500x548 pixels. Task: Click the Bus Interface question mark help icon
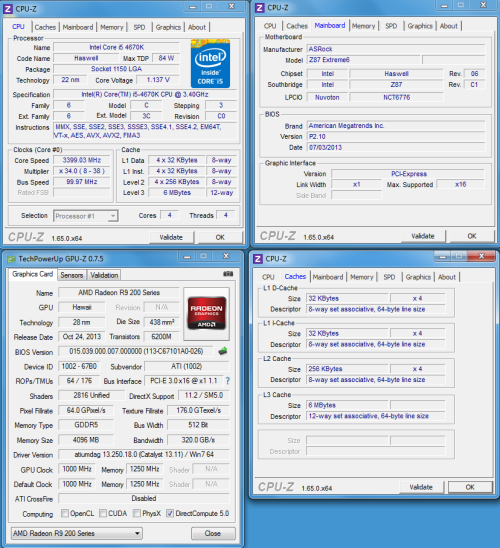click(228, 381)
